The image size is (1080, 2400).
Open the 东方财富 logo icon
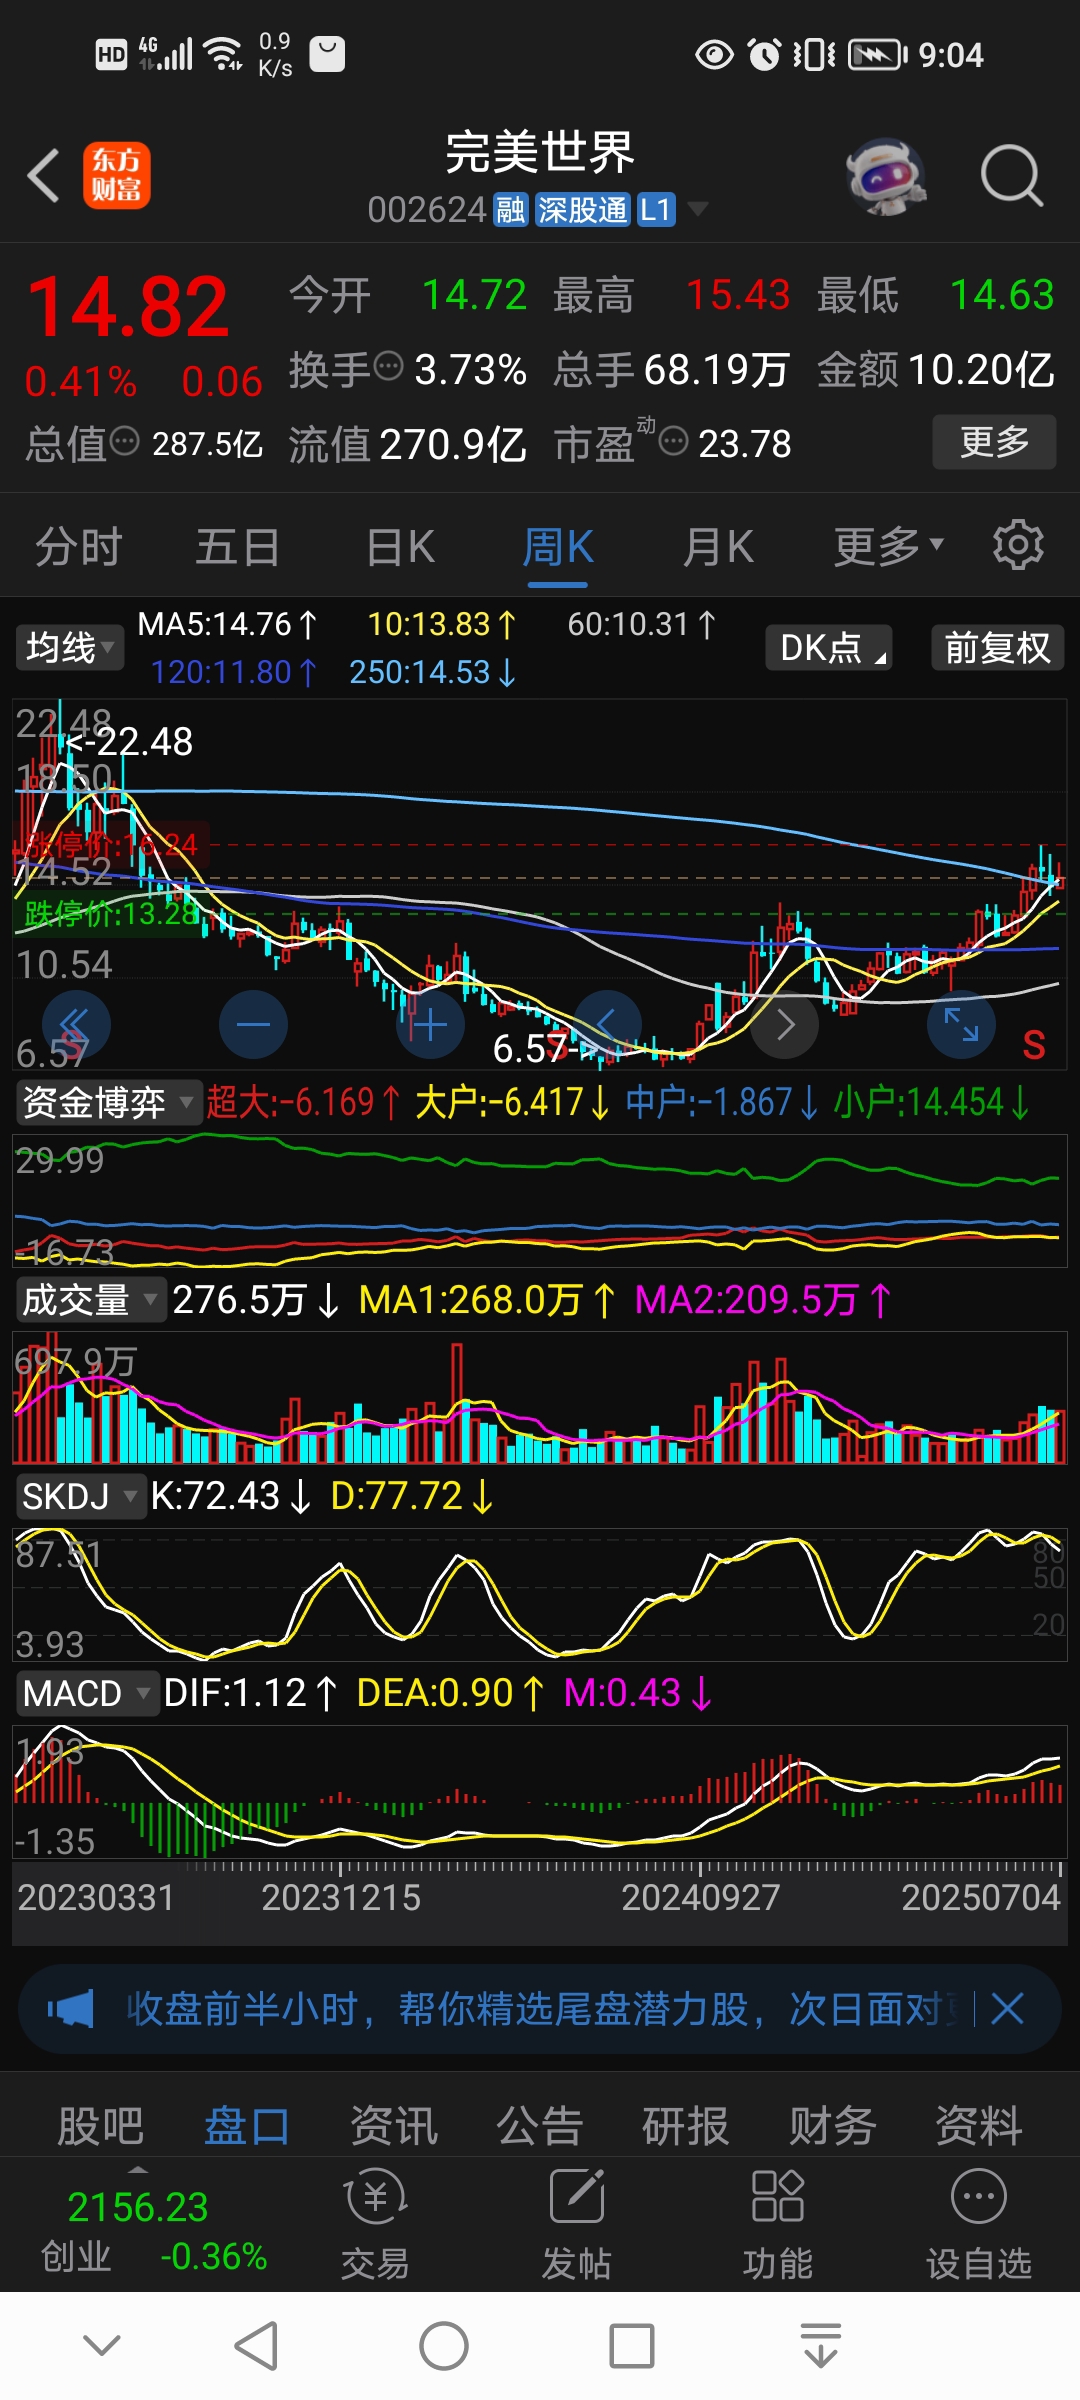pos(116,175)
